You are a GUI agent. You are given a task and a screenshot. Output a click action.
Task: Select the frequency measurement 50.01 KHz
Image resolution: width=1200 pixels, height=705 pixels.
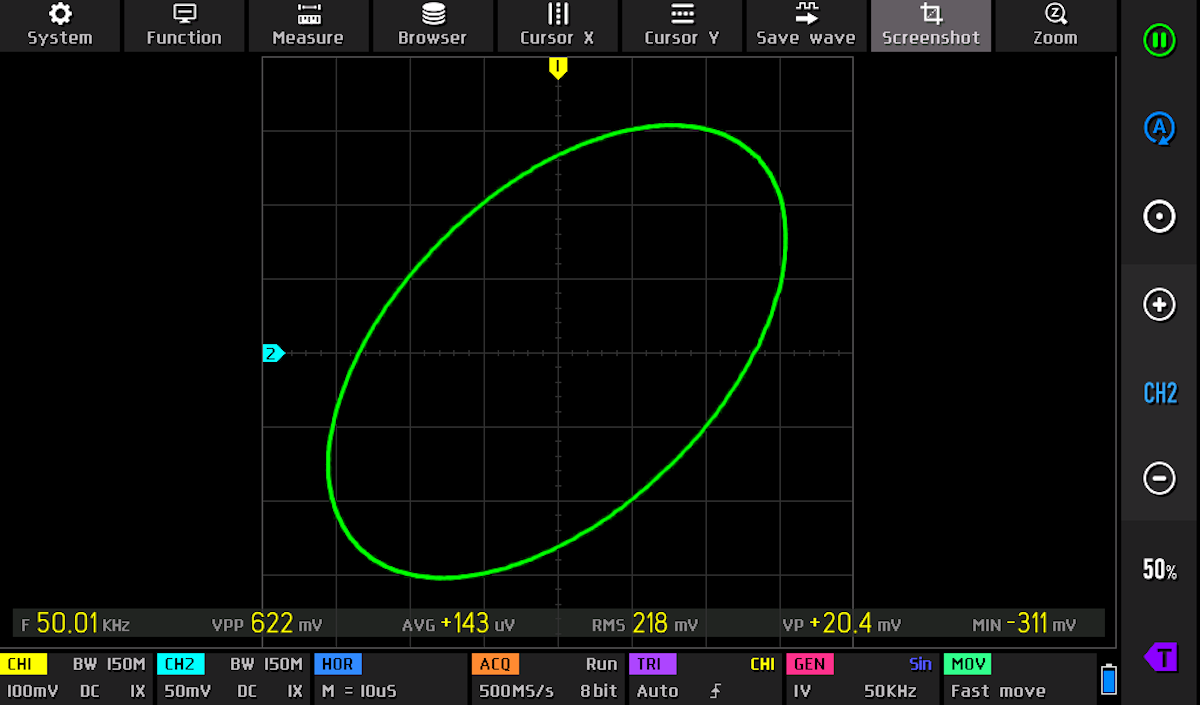click(x=76, y=624)
